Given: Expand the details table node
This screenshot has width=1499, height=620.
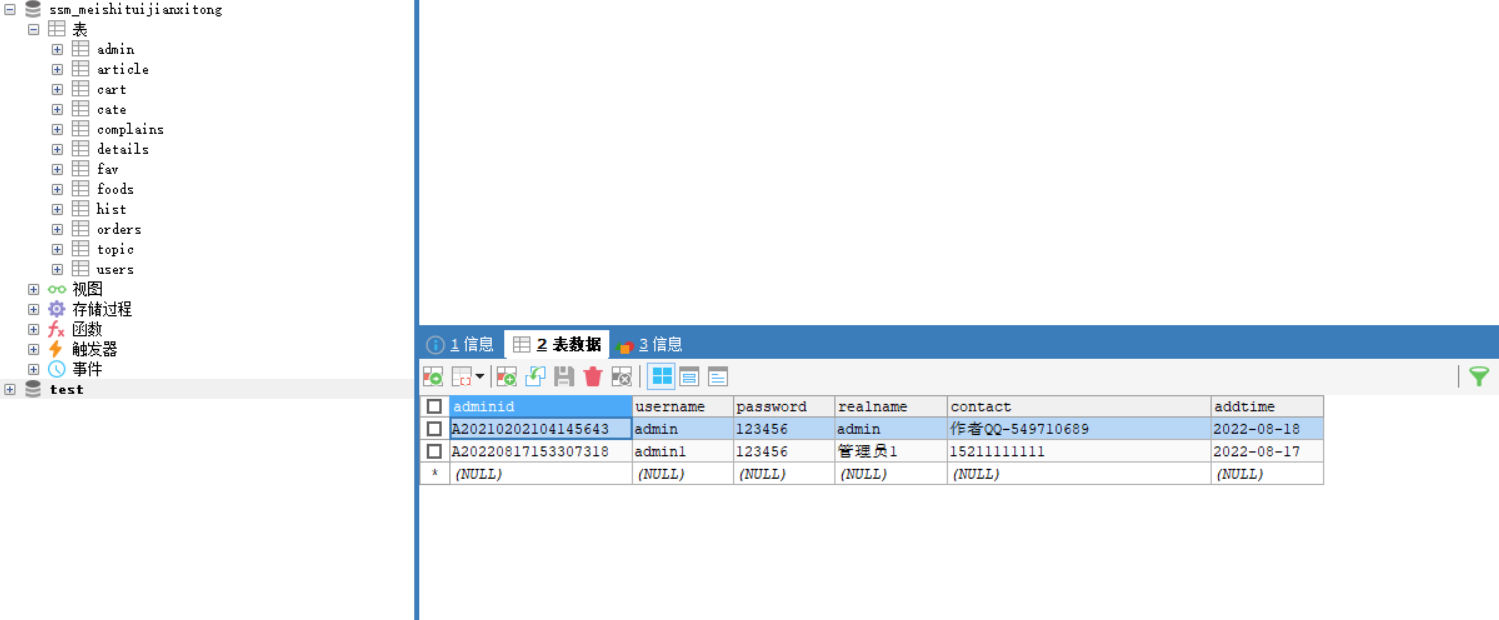Looking at the screenshot, I should (57, 149).
